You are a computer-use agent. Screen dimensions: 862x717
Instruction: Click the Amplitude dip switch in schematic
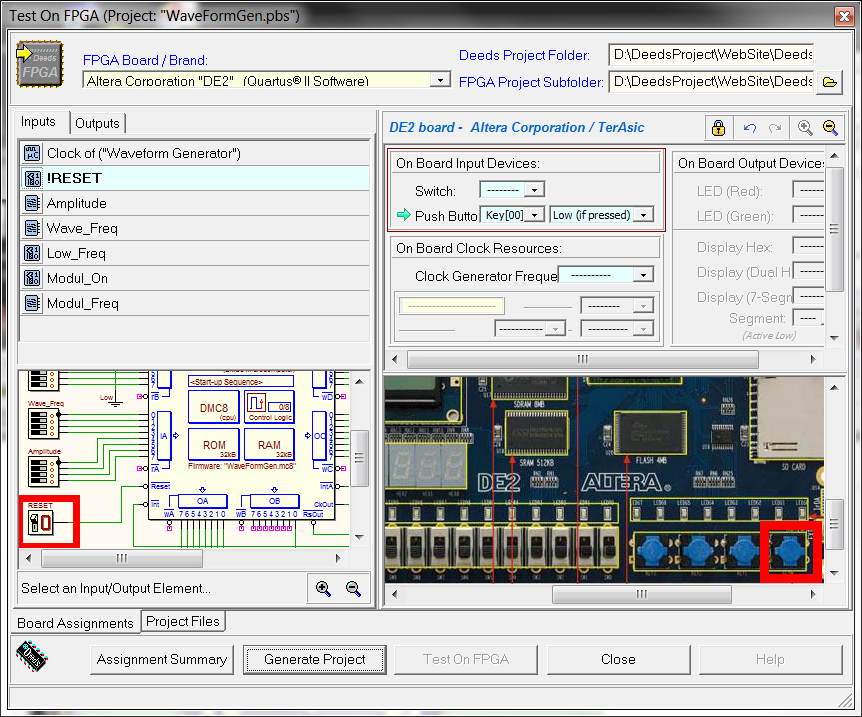coord(44,472)
